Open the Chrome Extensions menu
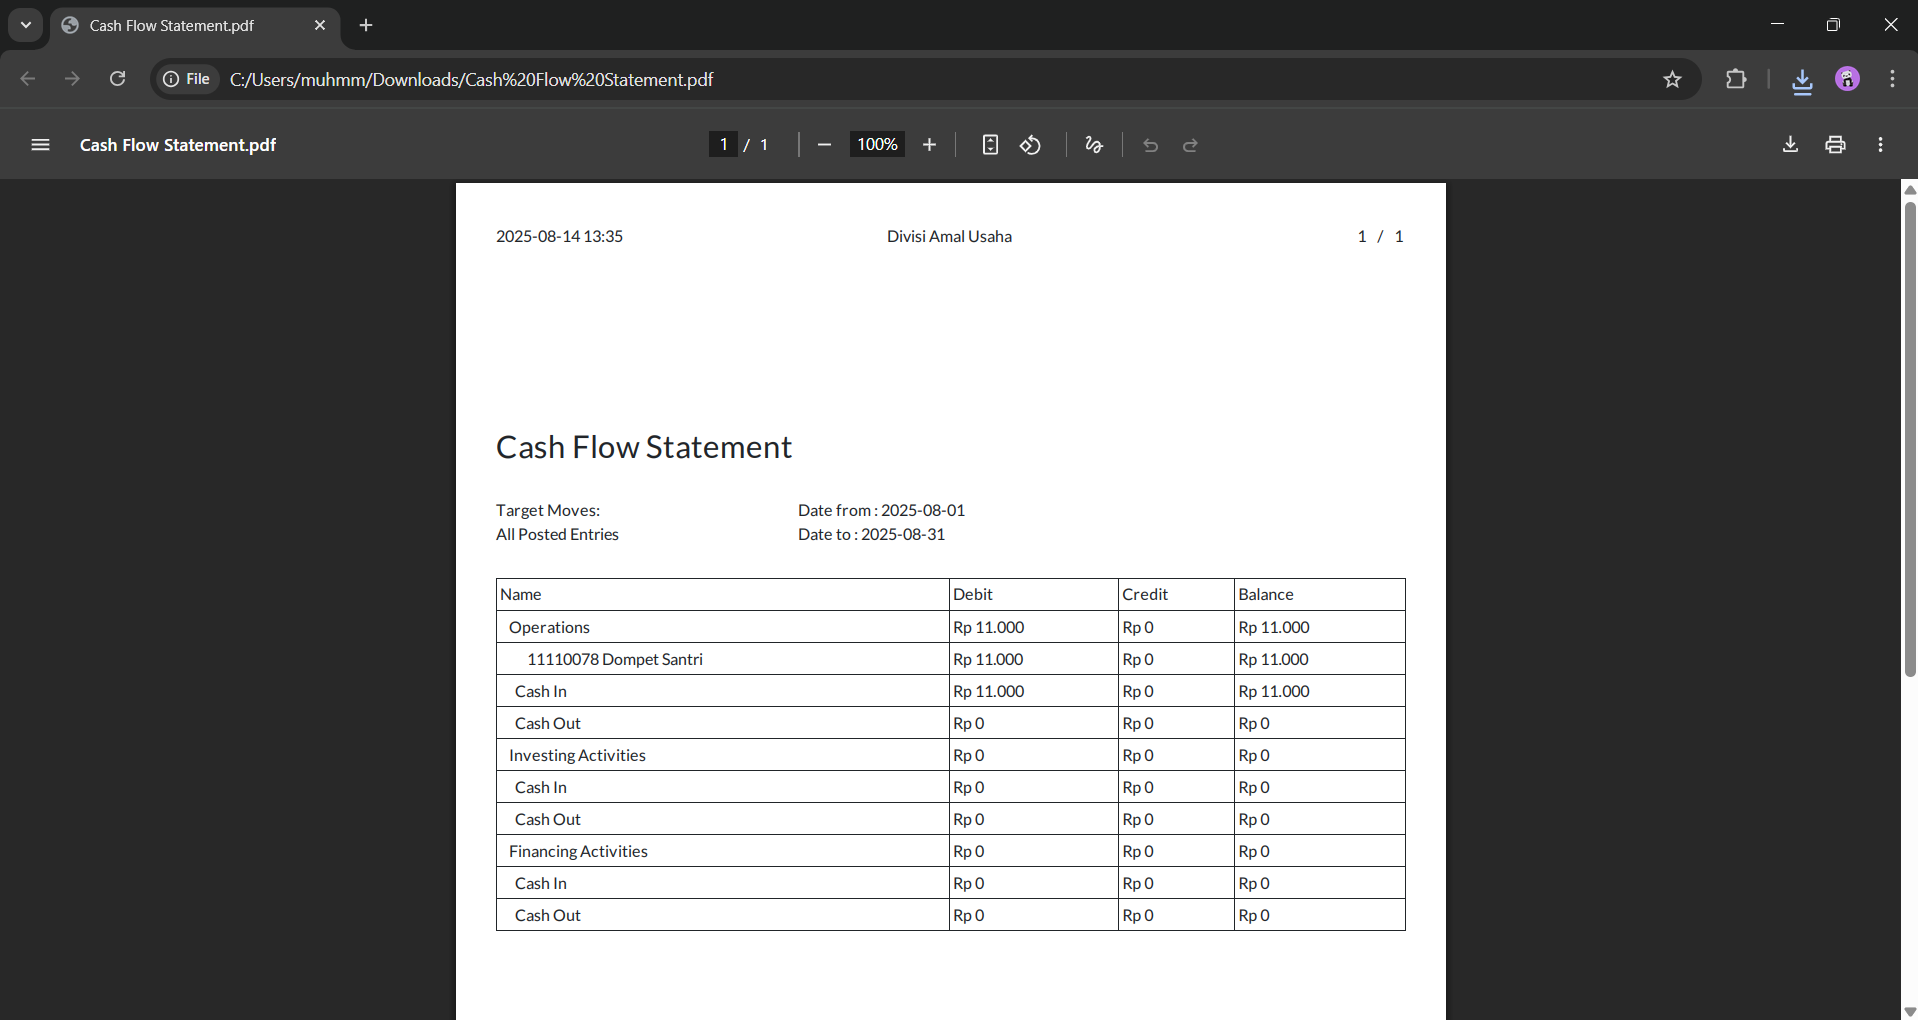The width and height of the screenshot is (1918, 1020). [x=1736, y=80]
